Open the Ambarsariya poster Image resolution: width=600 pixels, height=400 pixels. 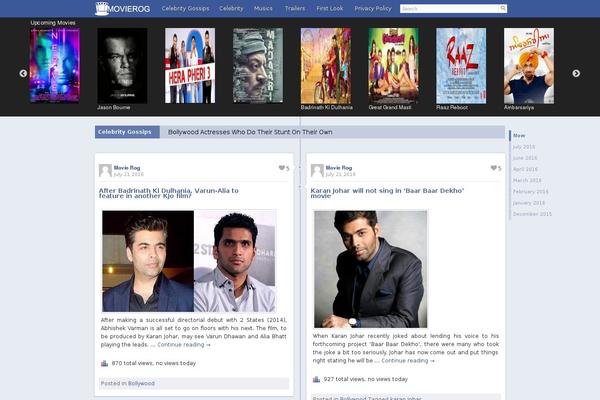pyautogui.click(x=529, y=65)
